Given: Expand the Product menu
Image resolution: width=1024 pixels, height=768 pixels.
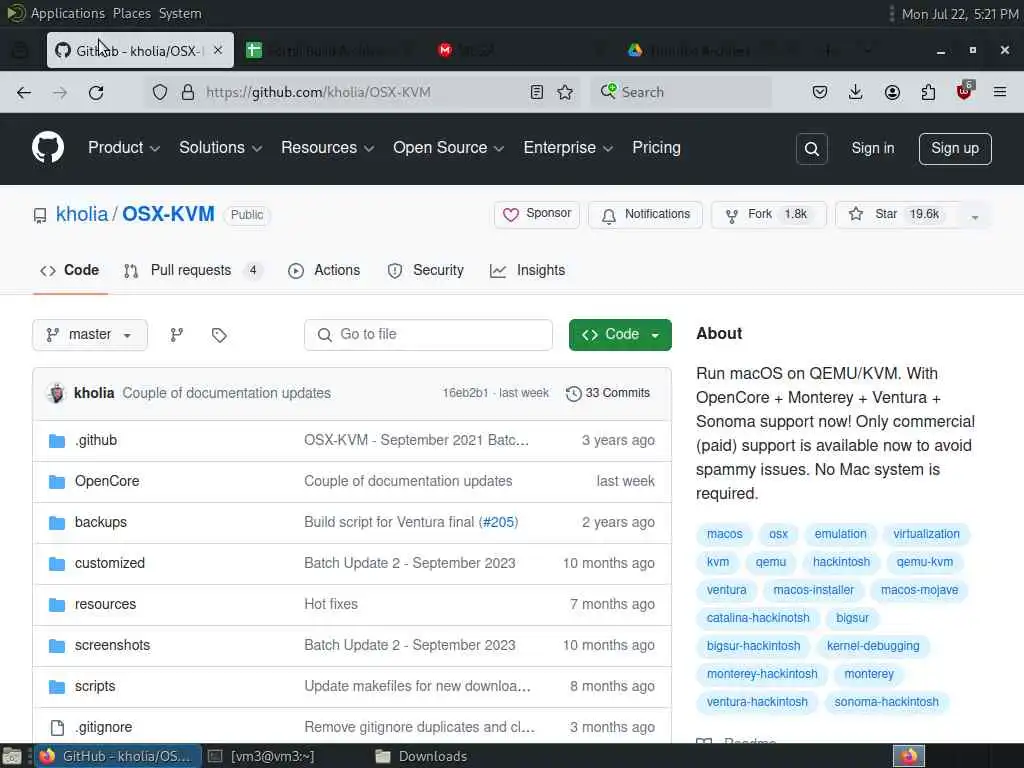Looking at the screenshot, I should 124,148.
